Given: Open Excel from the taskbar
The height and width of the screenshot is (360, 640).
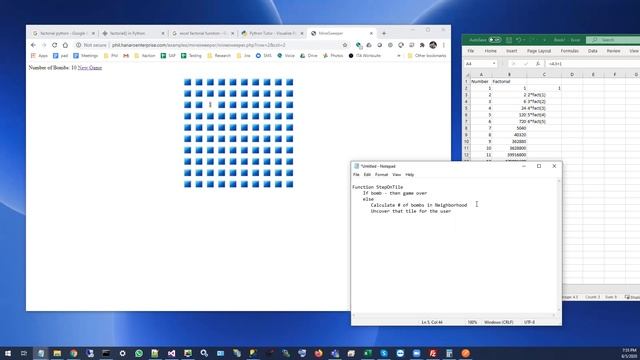Looking at the screenshot, I should 367,353.
